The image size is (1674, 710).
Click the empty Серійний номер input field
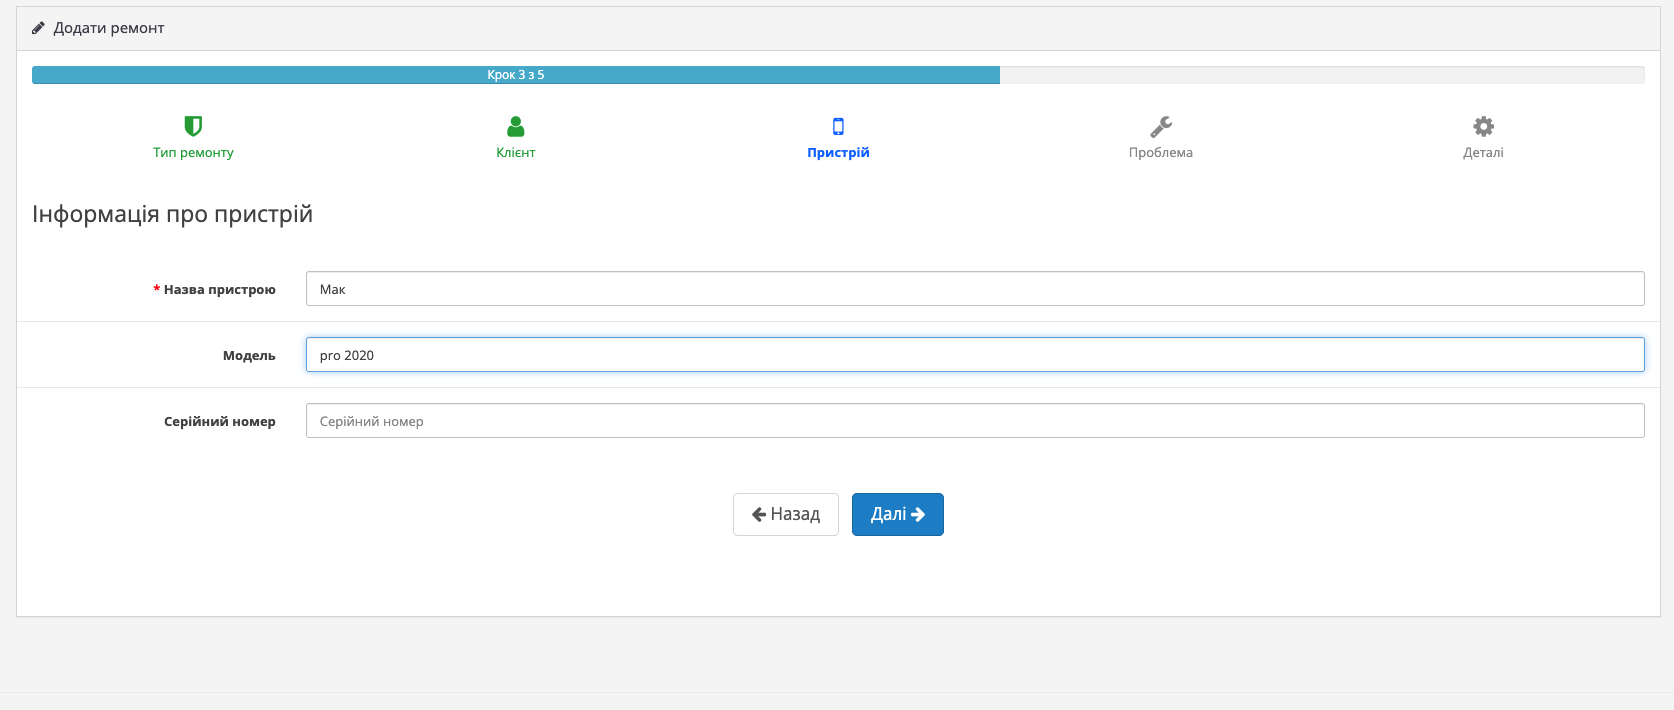(x=975, y=421)
